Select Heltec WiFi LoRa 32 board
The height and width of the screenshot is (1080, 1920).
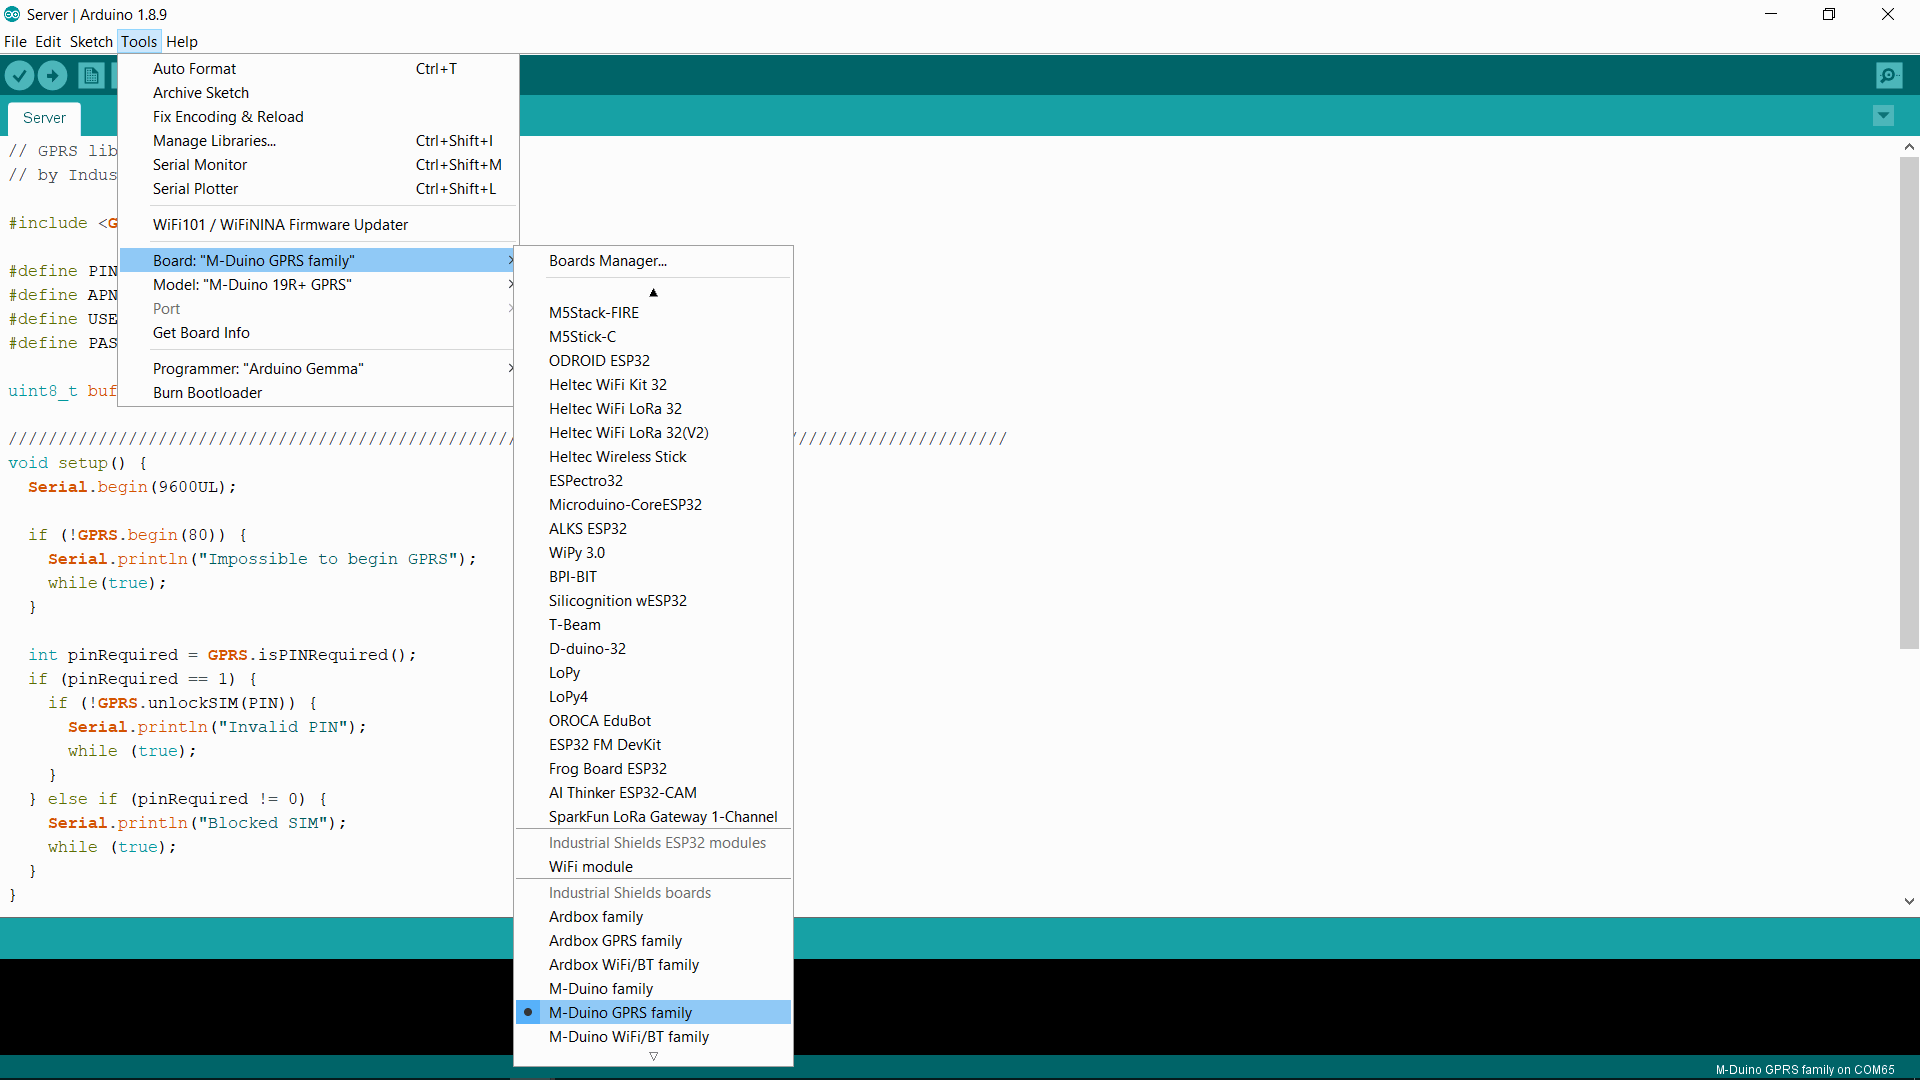654,408
